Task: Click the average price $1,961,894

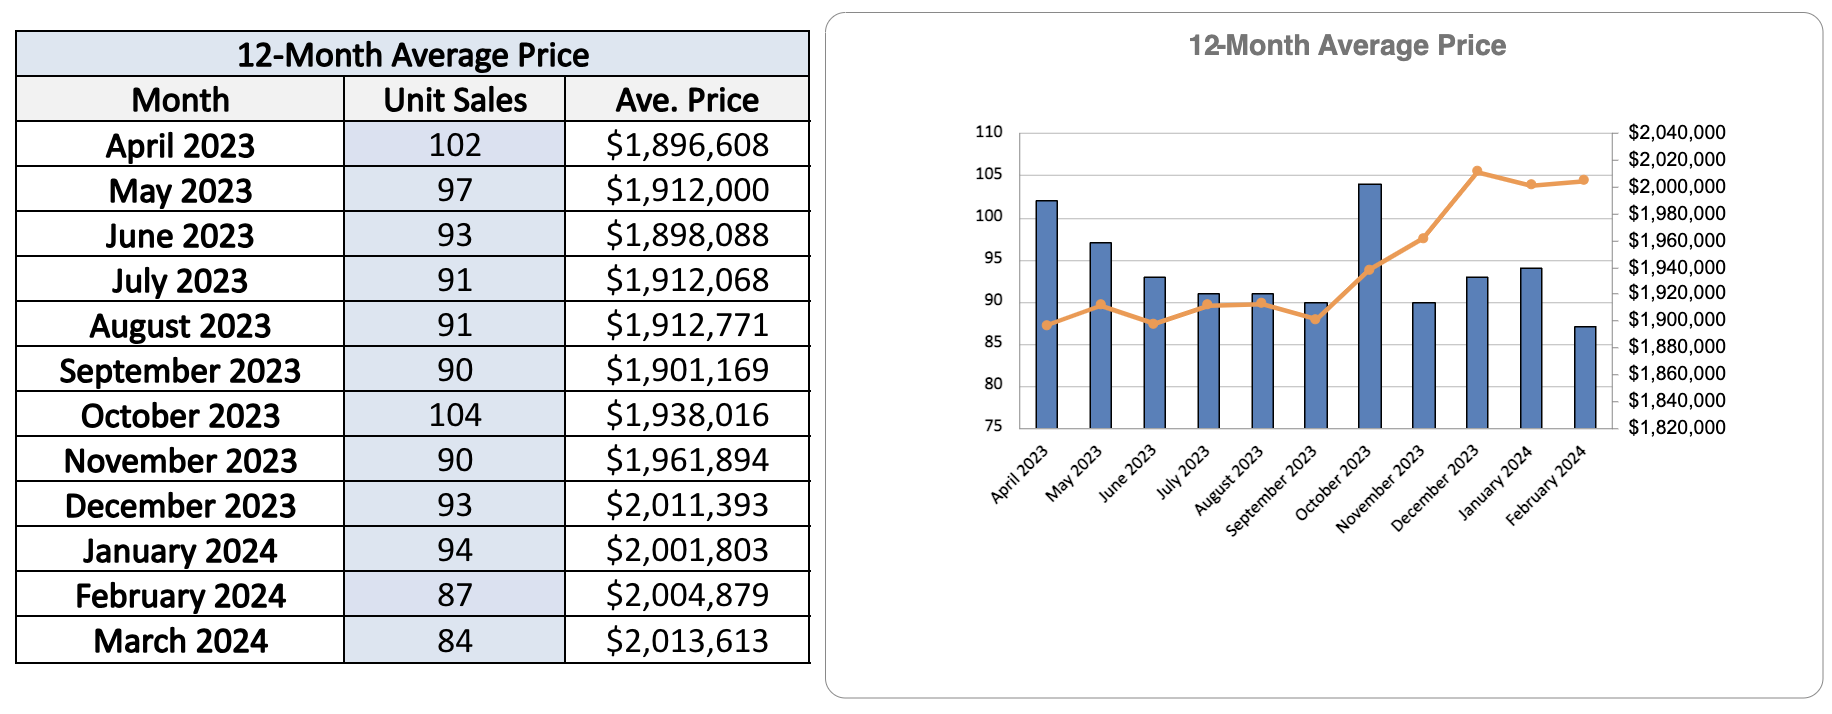Action: [x=687, y=460]
